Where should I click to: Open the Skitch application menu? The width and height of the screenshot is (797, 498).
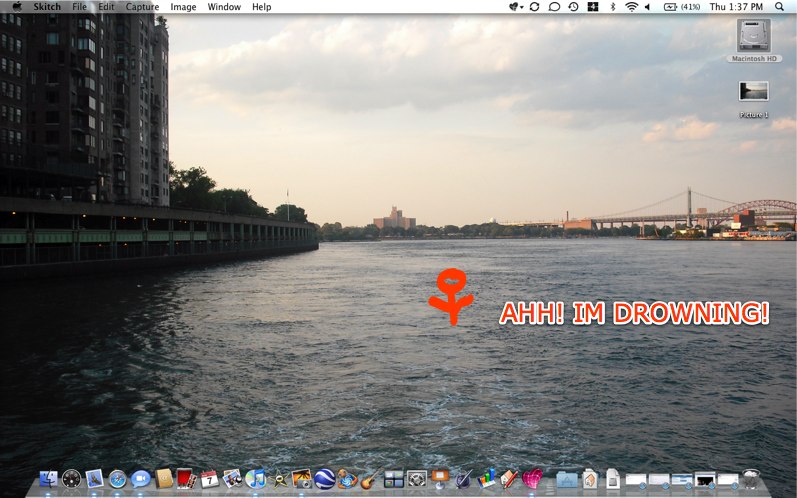47,7
